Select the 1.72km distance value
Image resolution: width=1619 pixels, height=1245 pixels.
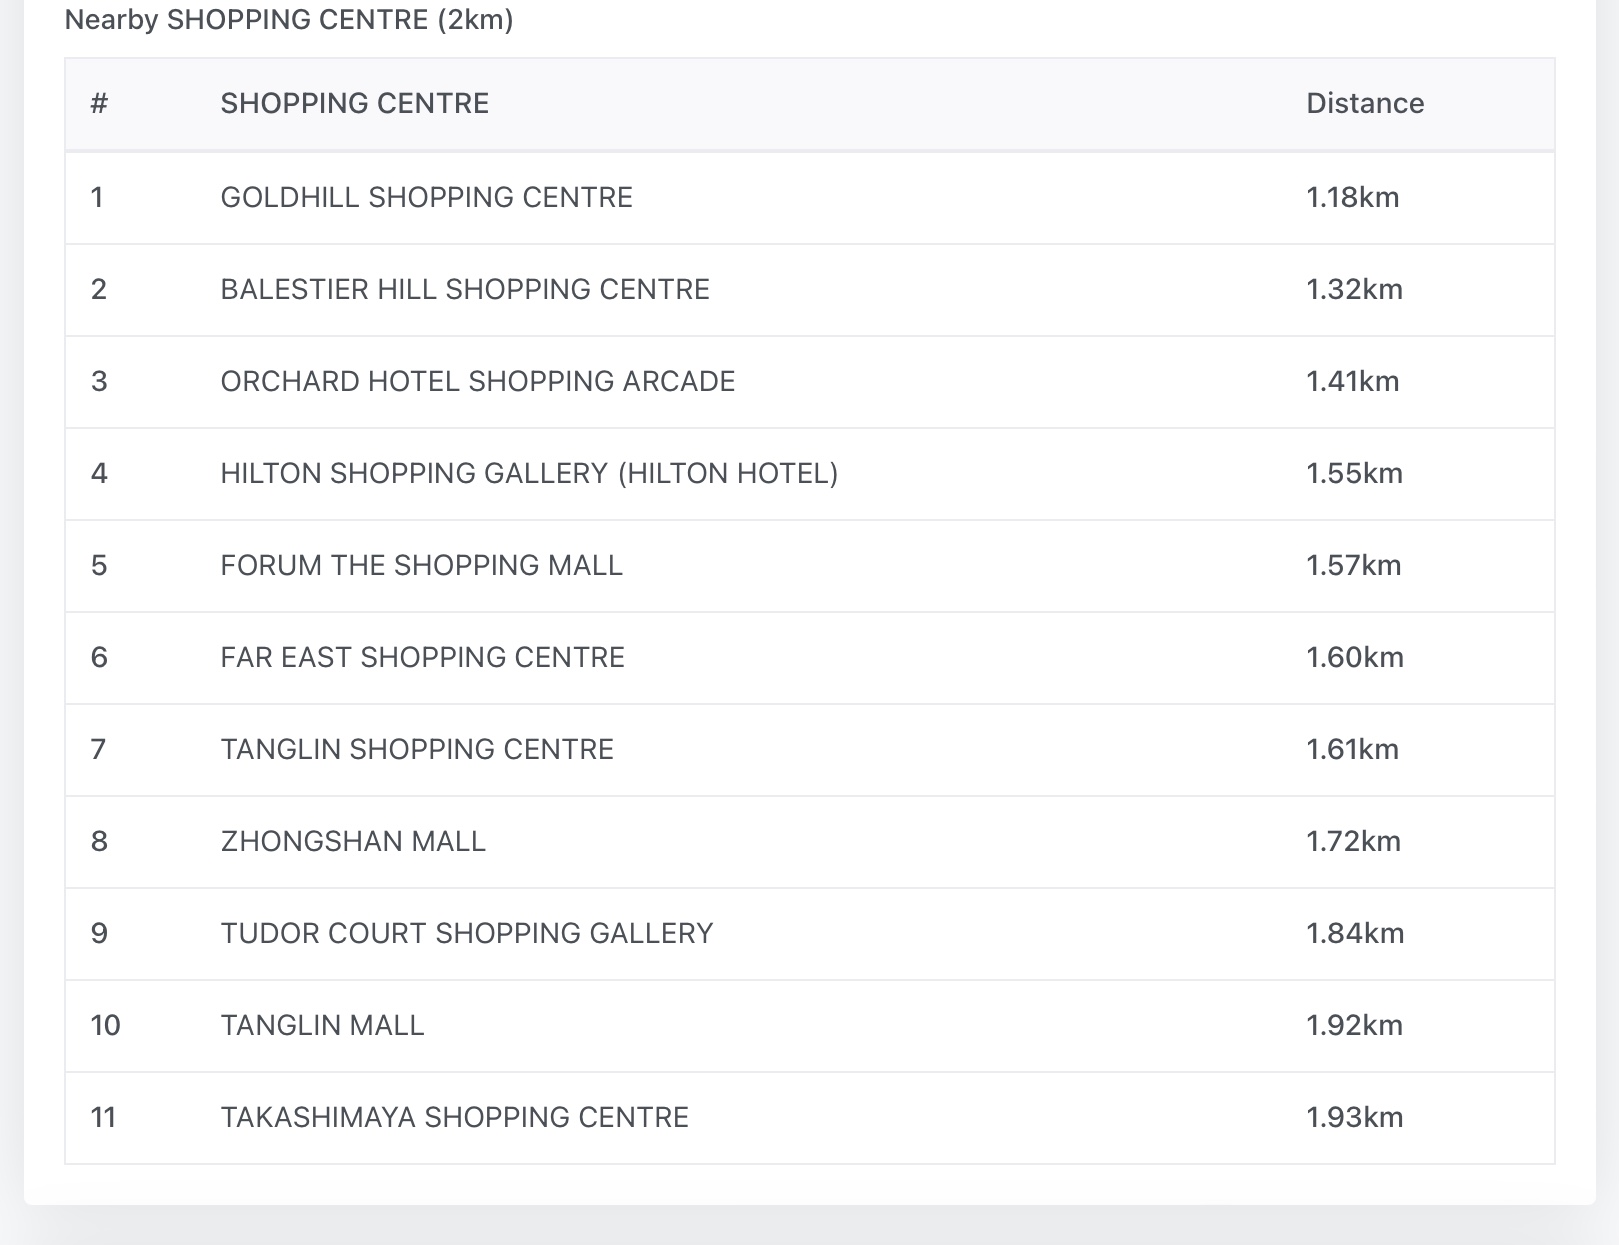point(1353,842)
